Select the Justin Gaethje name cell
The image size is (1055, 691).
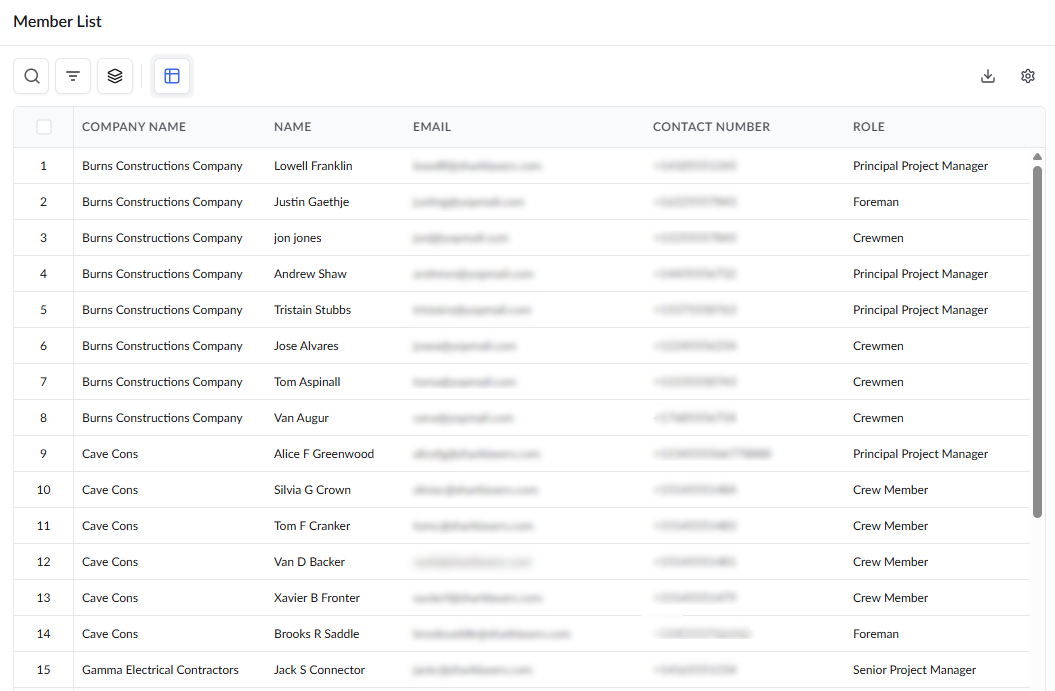tap(312, 202)
